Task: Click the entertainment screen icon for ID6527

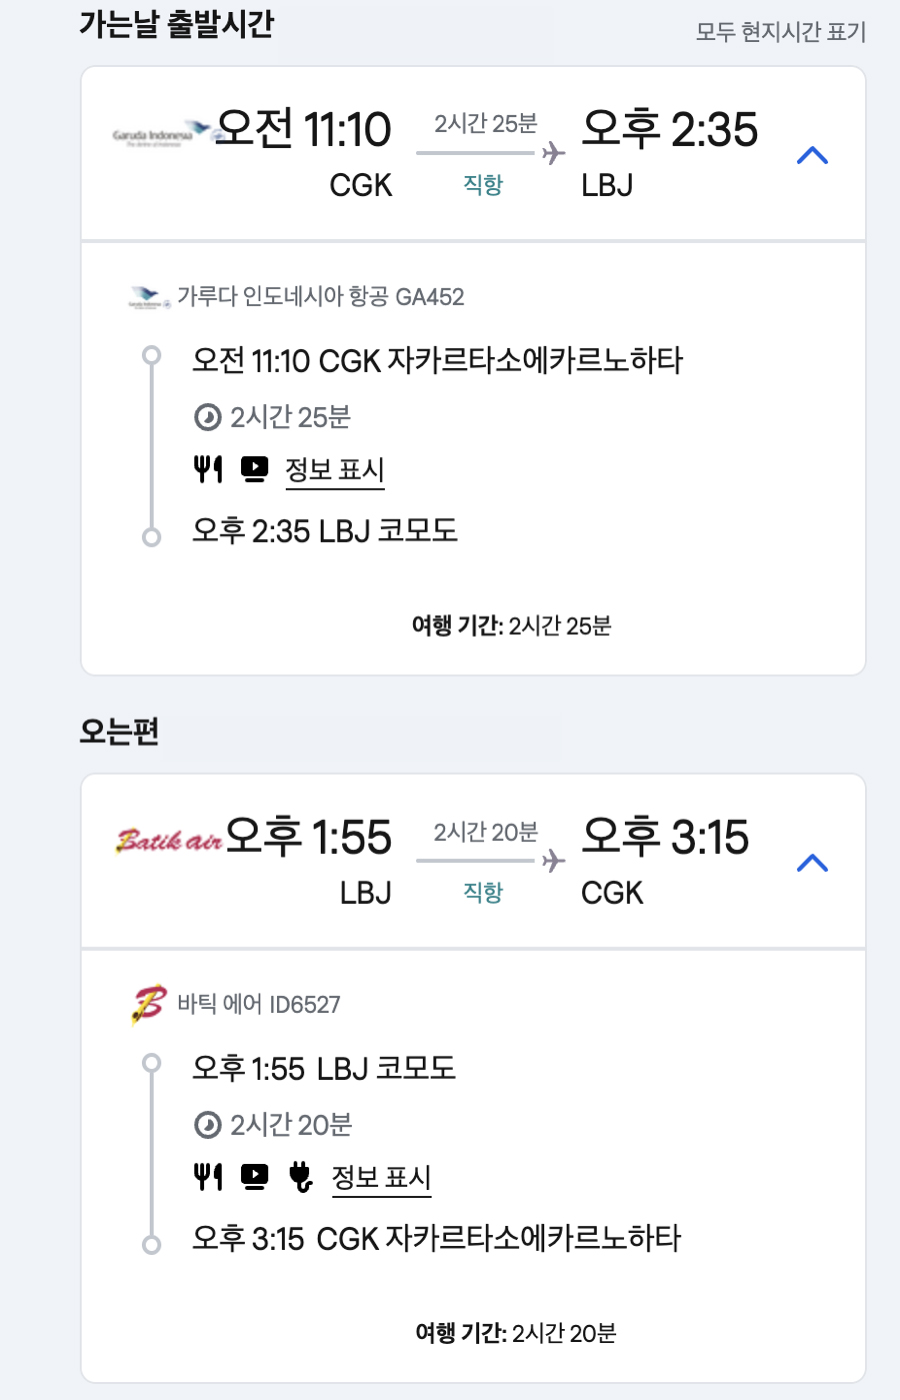Action: [x=255, y=1177]
